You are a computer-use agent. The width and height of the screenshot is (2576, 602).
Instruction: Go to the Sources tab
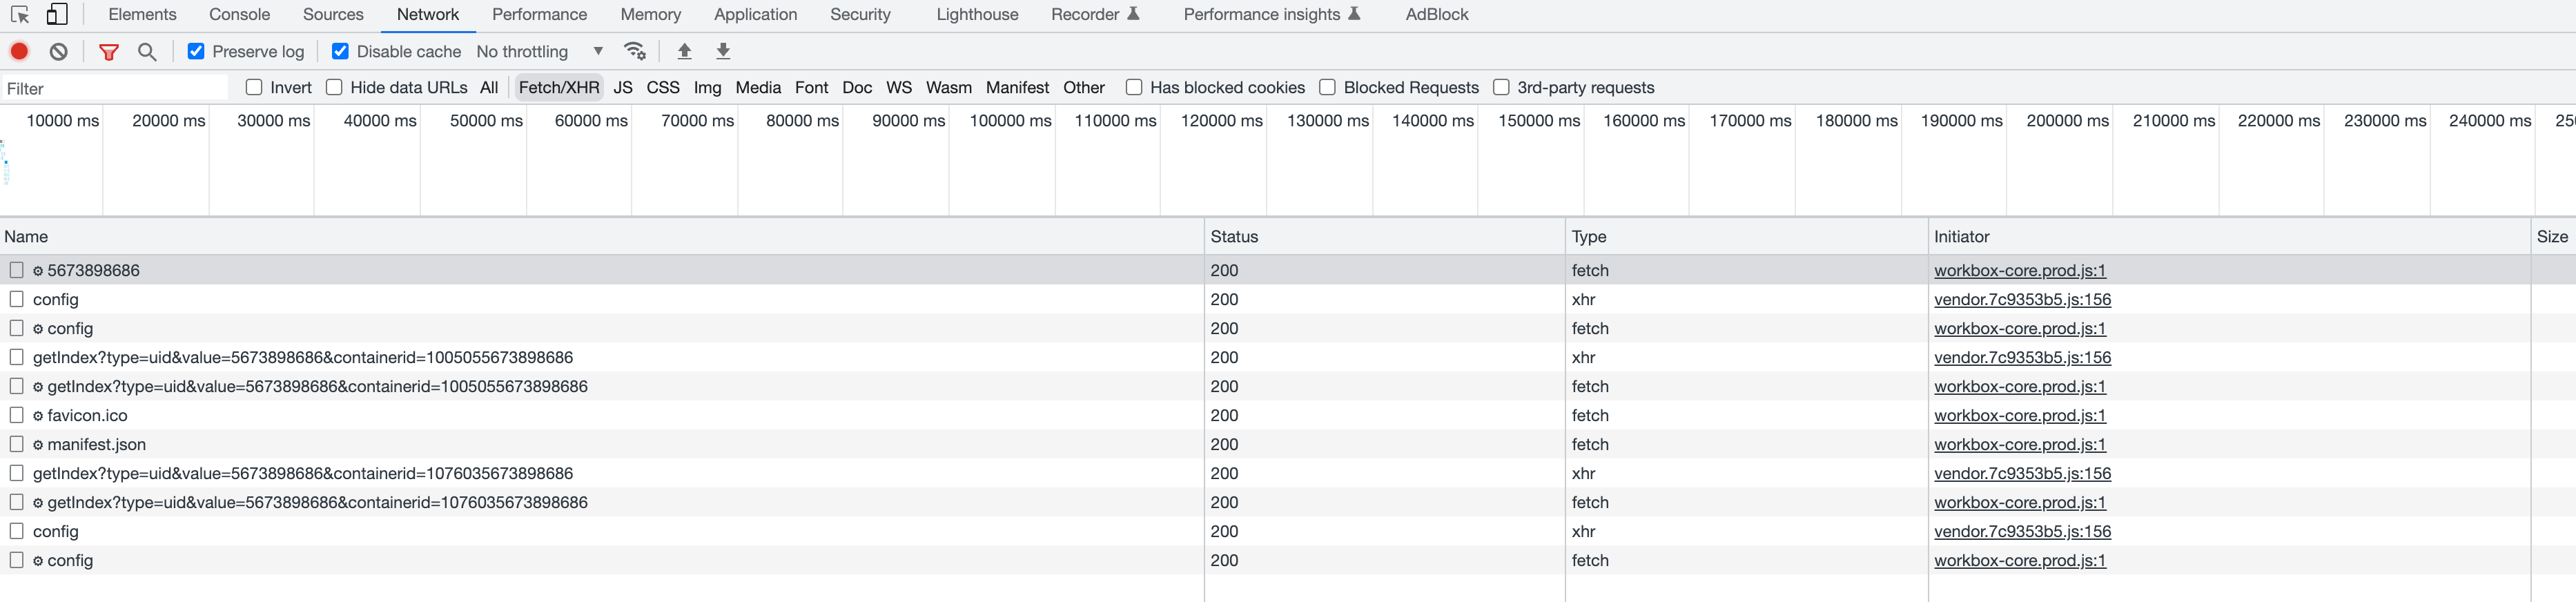[333, 14]
